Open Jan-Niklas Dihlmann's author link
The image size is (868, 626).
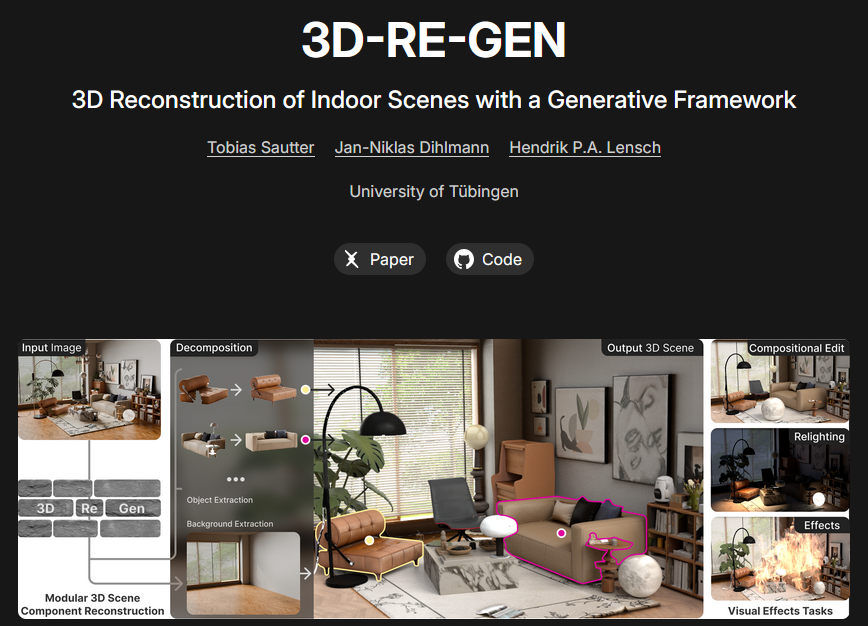coord(411,148)
